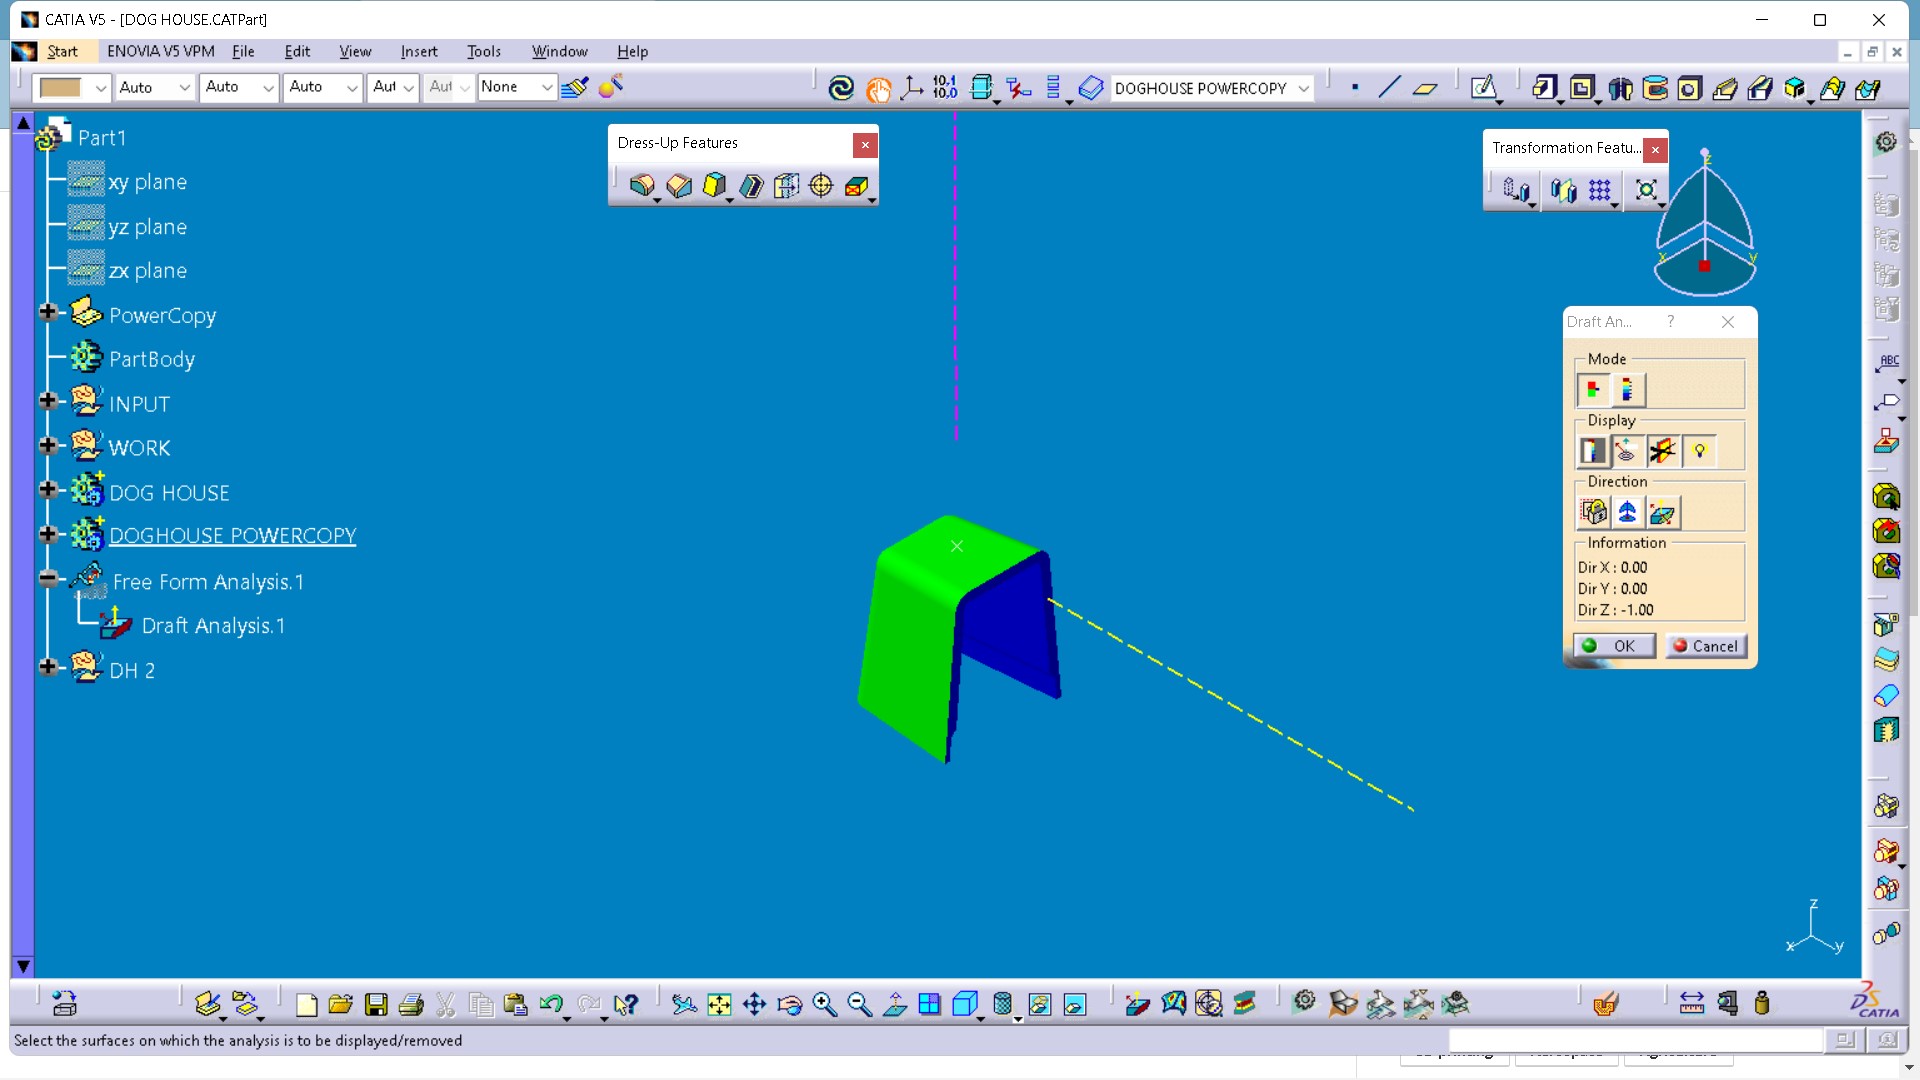The image size is (1920, 1080).
Task: Click the Translation icon in Transformation Features
Action: coord(1516,190)
